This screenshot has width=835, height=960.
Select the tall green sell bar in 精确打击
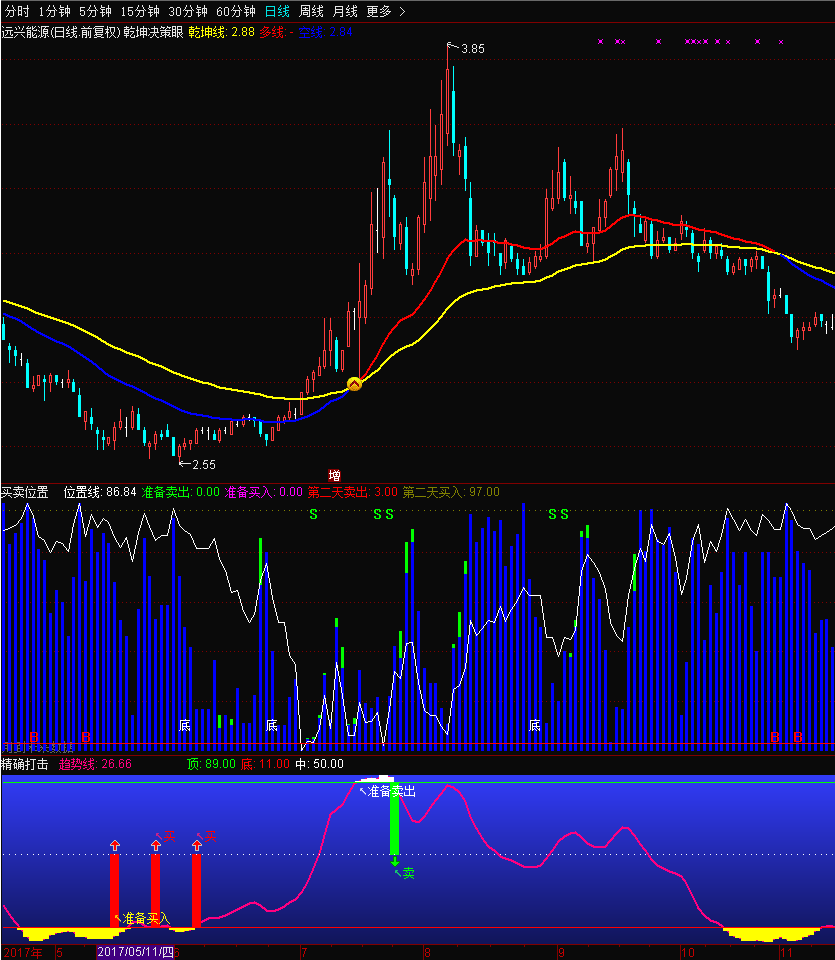(395, 819)
